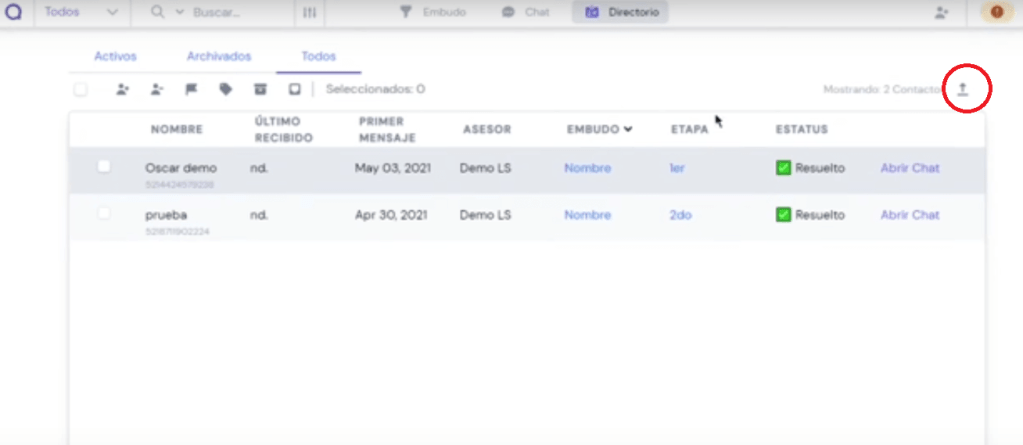Open the filter sliders icon beside search
1023x445 pixels.
(x=309, y=12)
